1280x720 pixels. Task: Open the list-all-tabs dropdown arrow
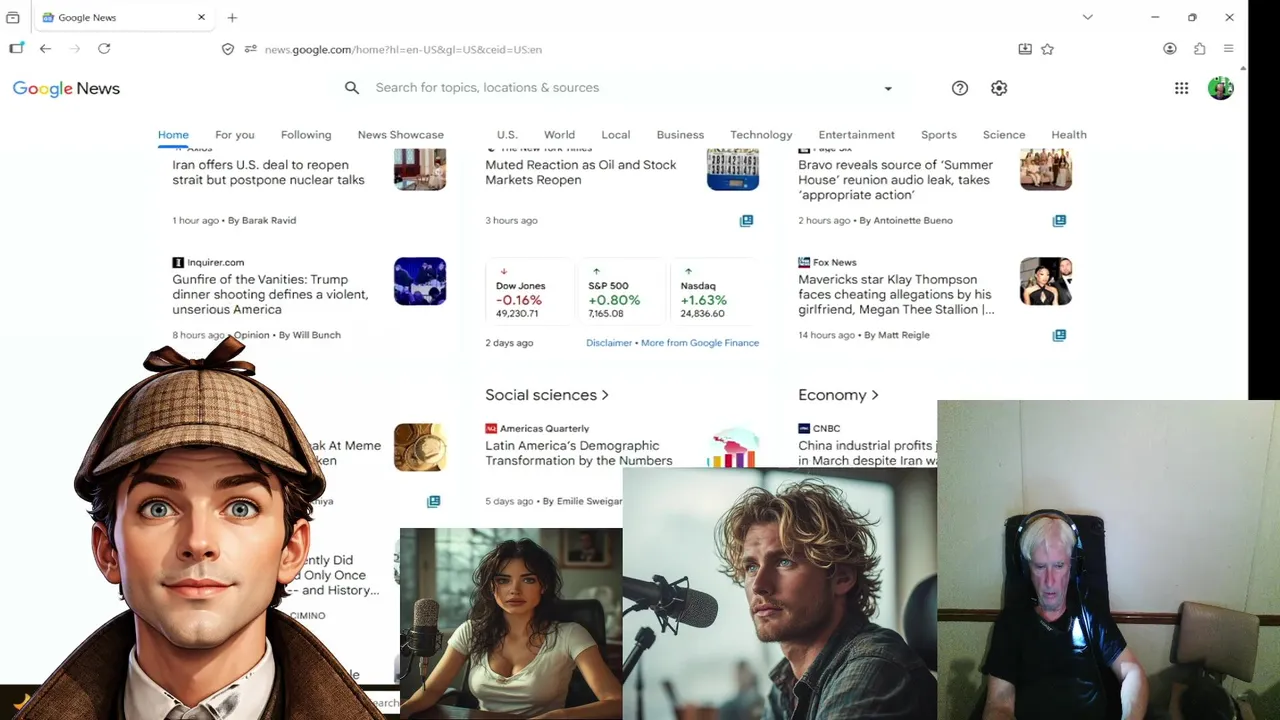(x=1088, y=17)
